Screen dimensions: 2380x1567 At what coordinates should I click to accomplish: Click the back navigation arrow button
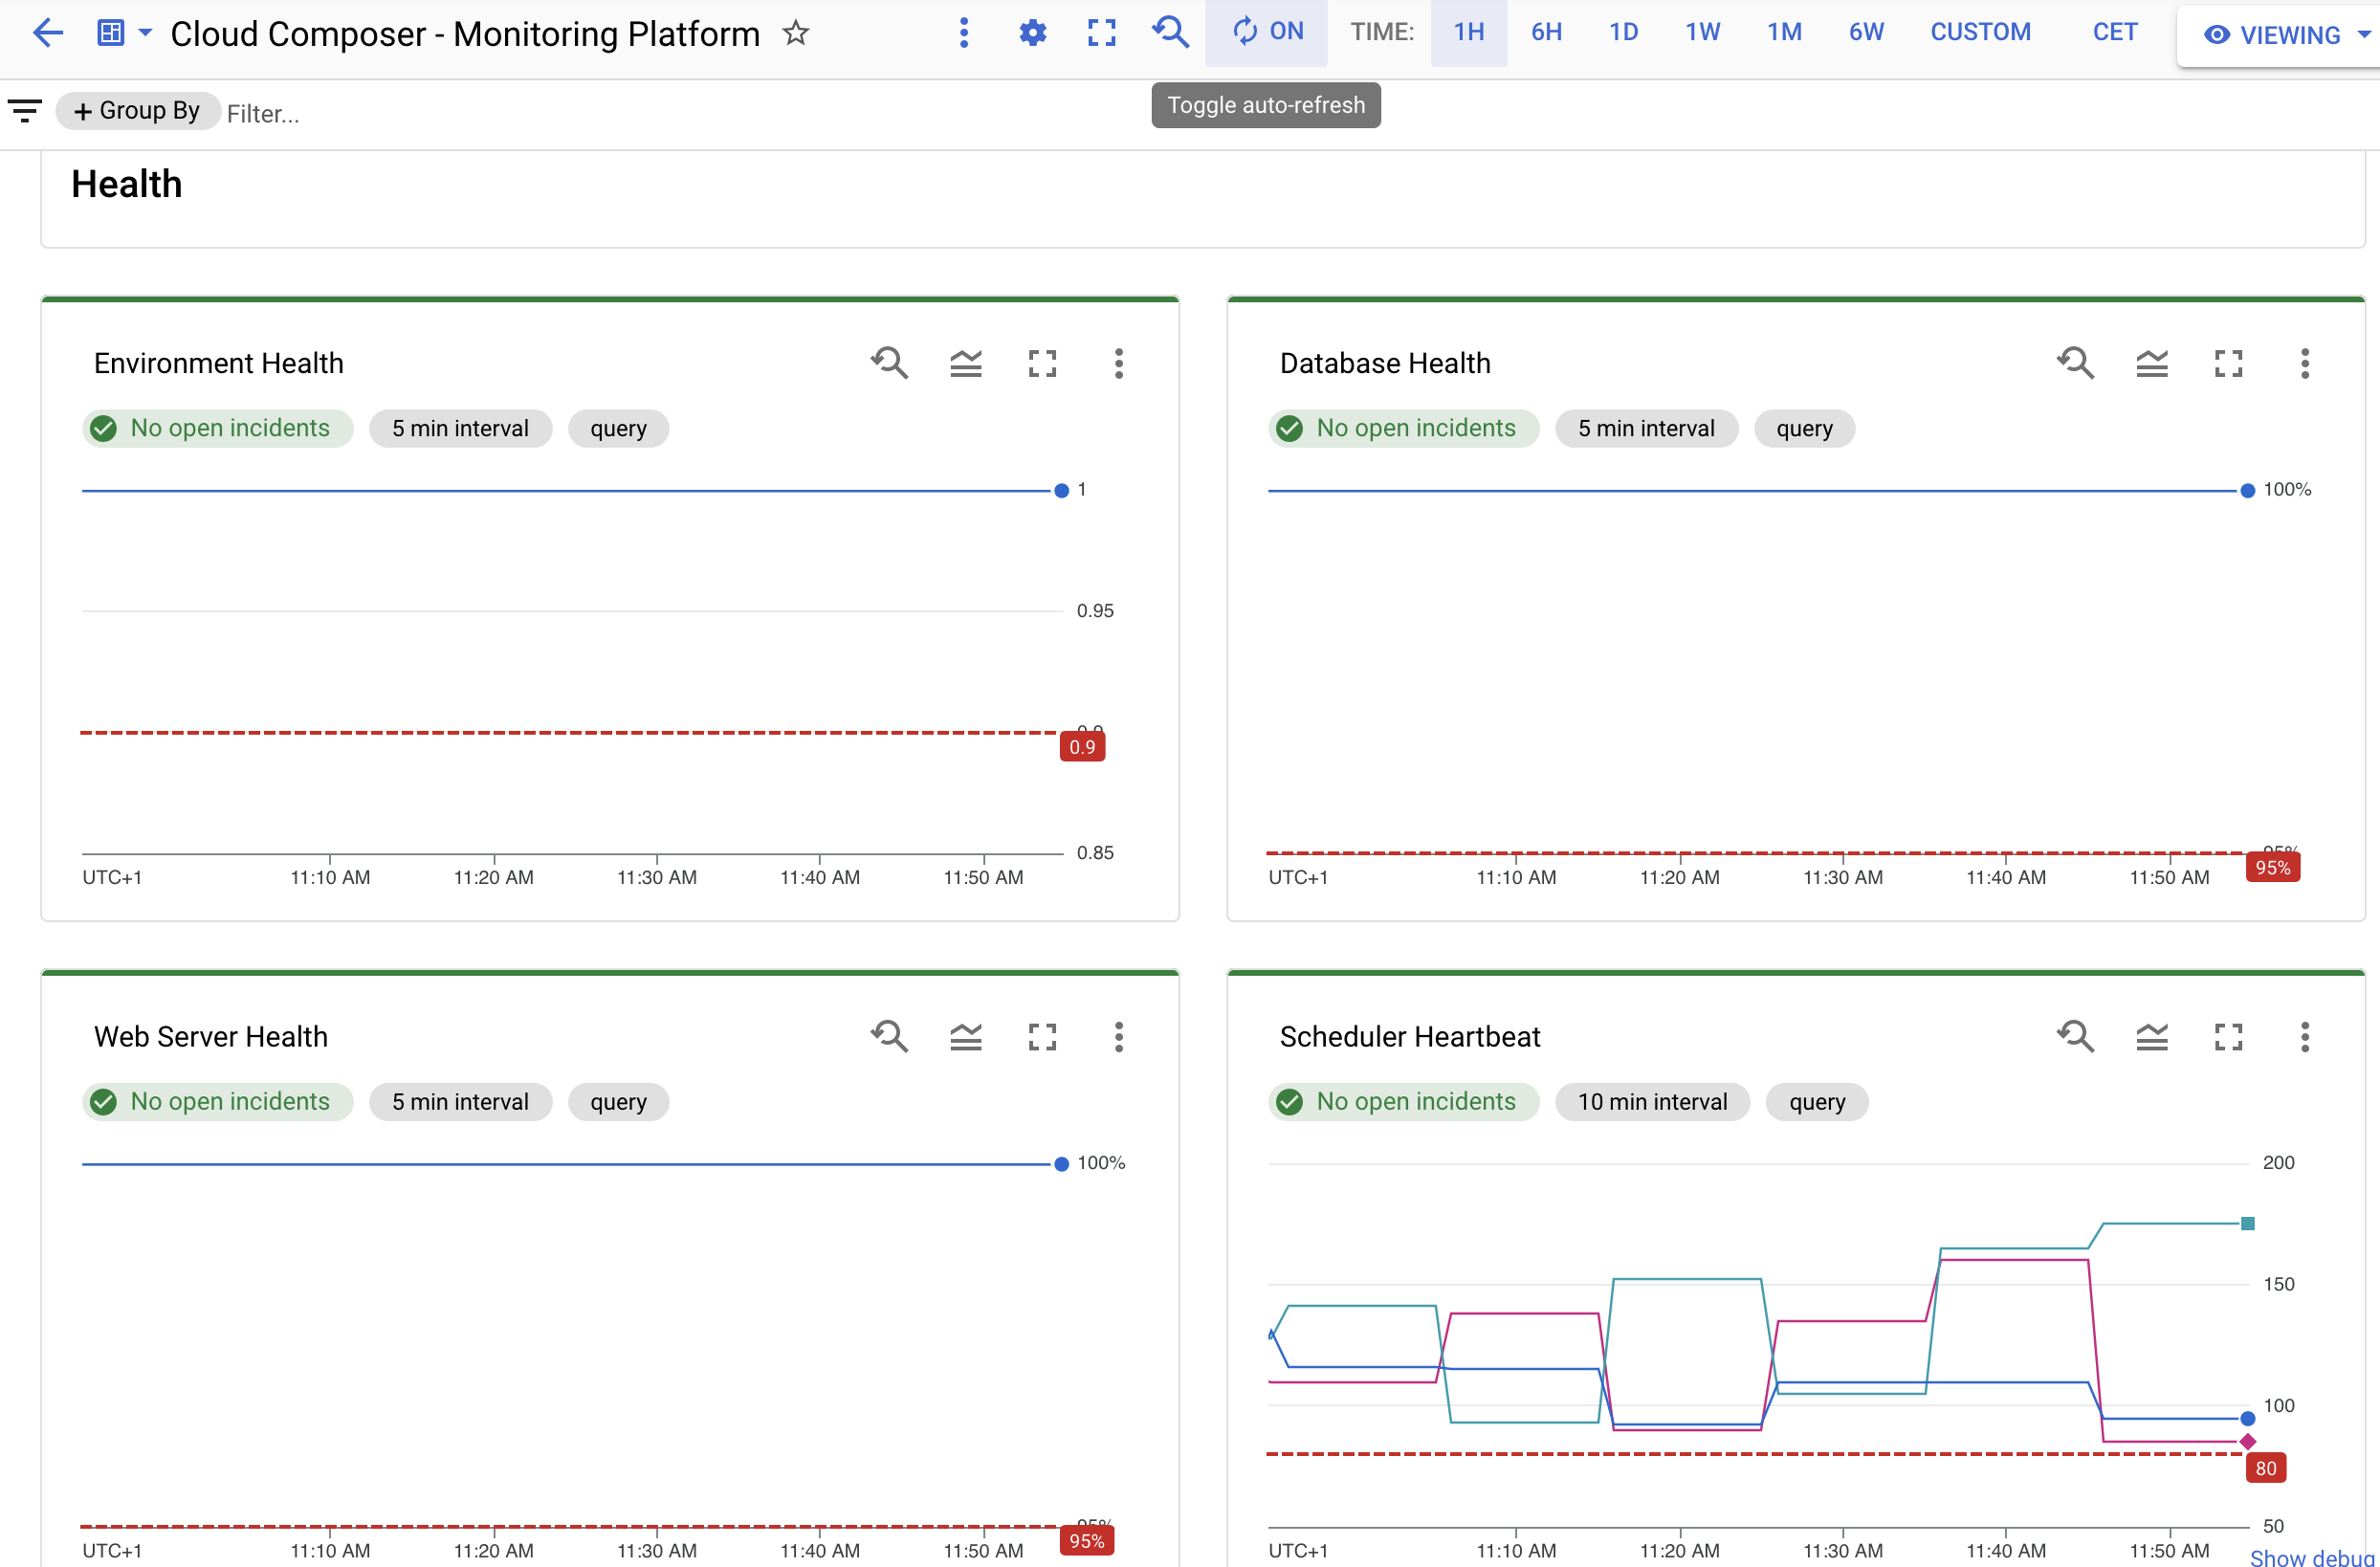point(47,32)
